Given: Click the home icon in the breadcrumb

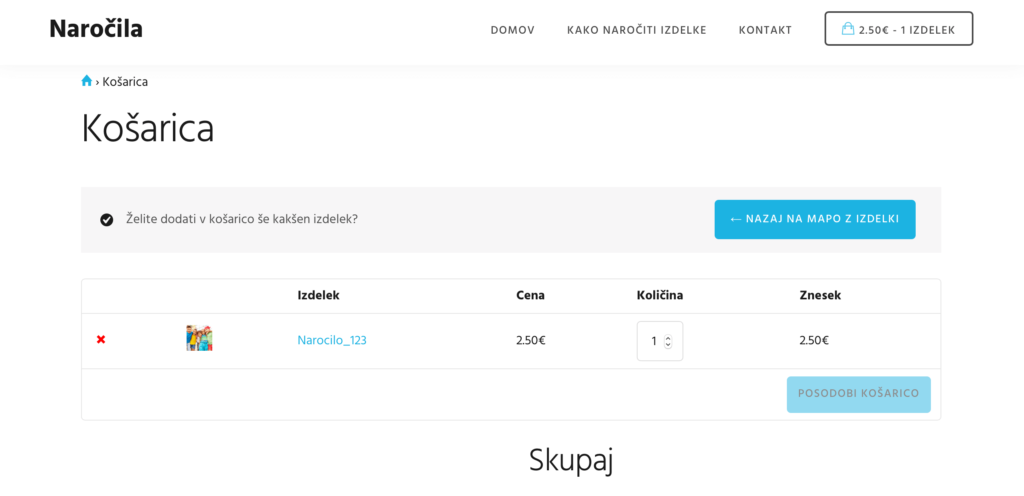Looking at the screenshot, I should coord(87,81).
